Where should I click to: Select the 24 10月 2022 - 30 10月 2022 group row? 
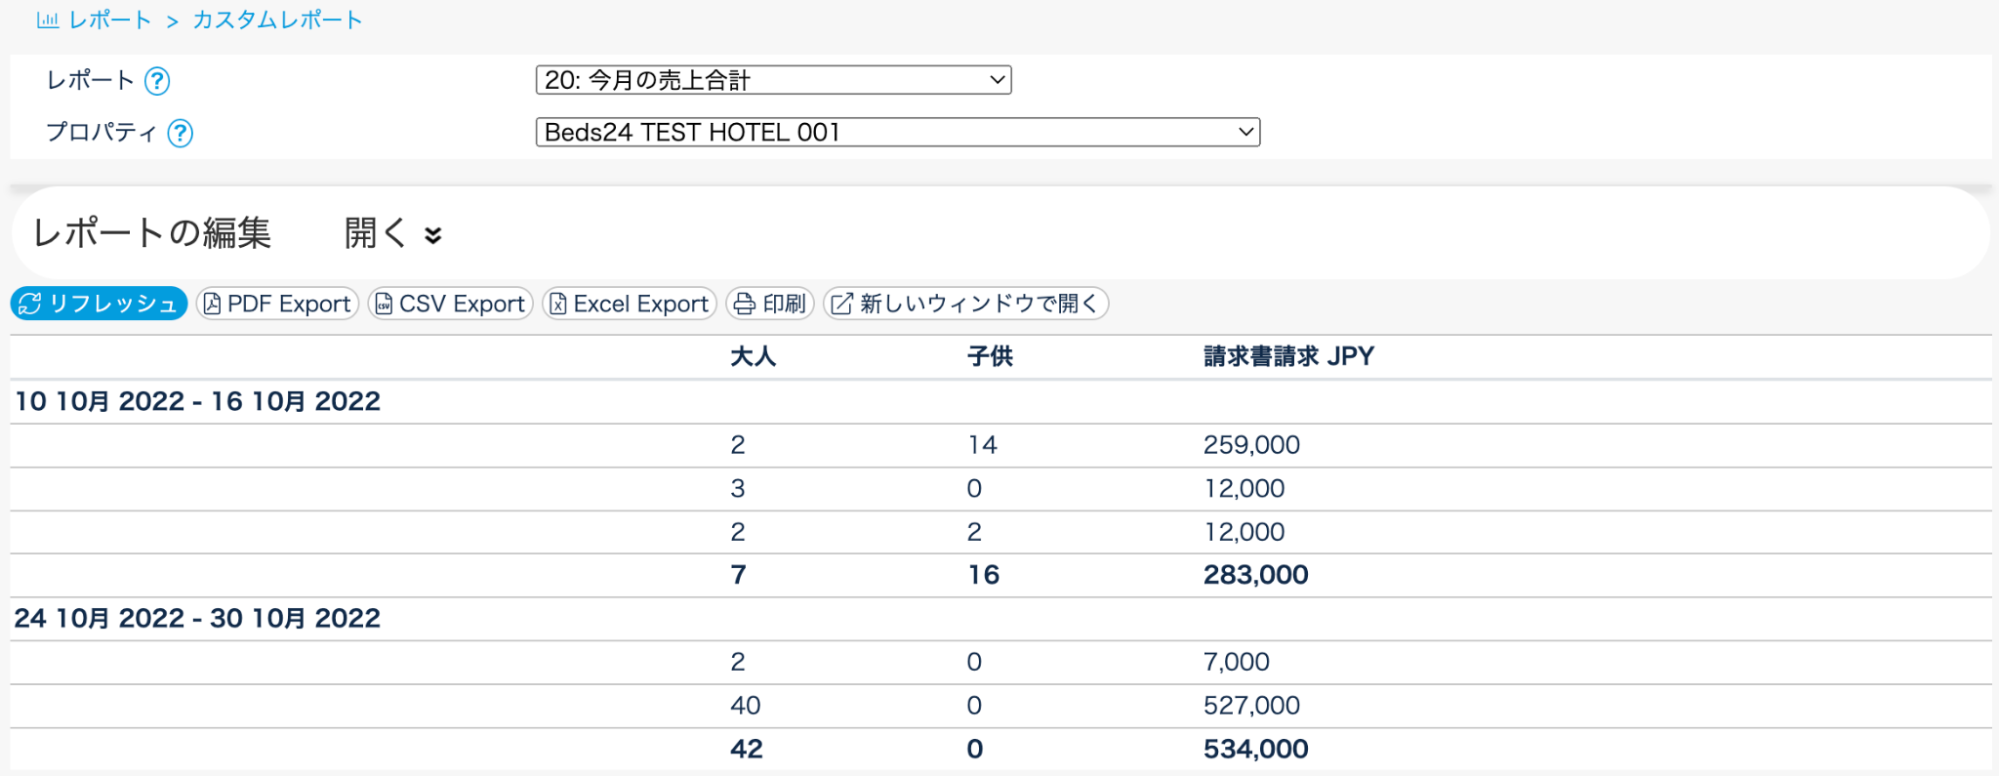(198, 619)
